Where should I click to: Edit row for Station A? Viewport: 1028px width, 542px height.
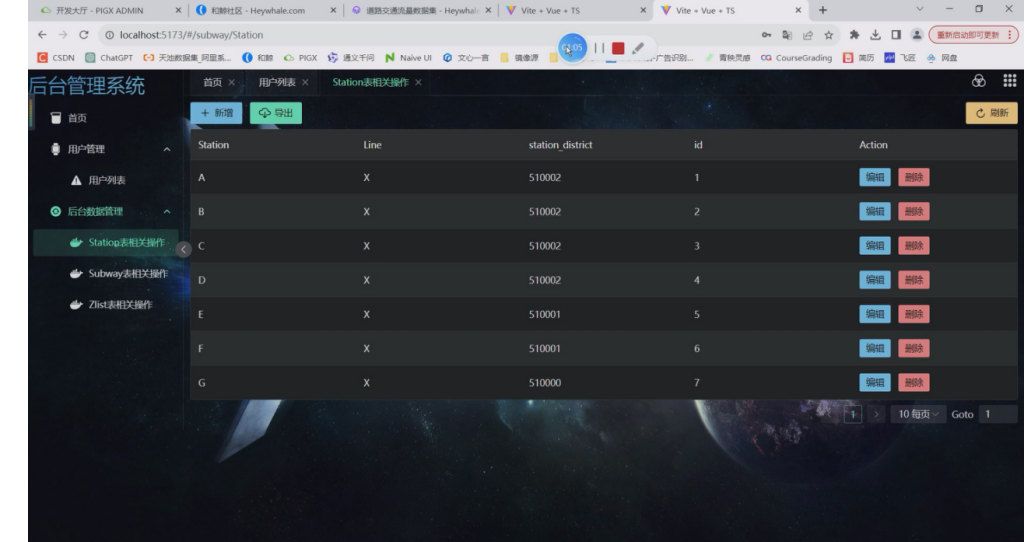coord(875,177)
